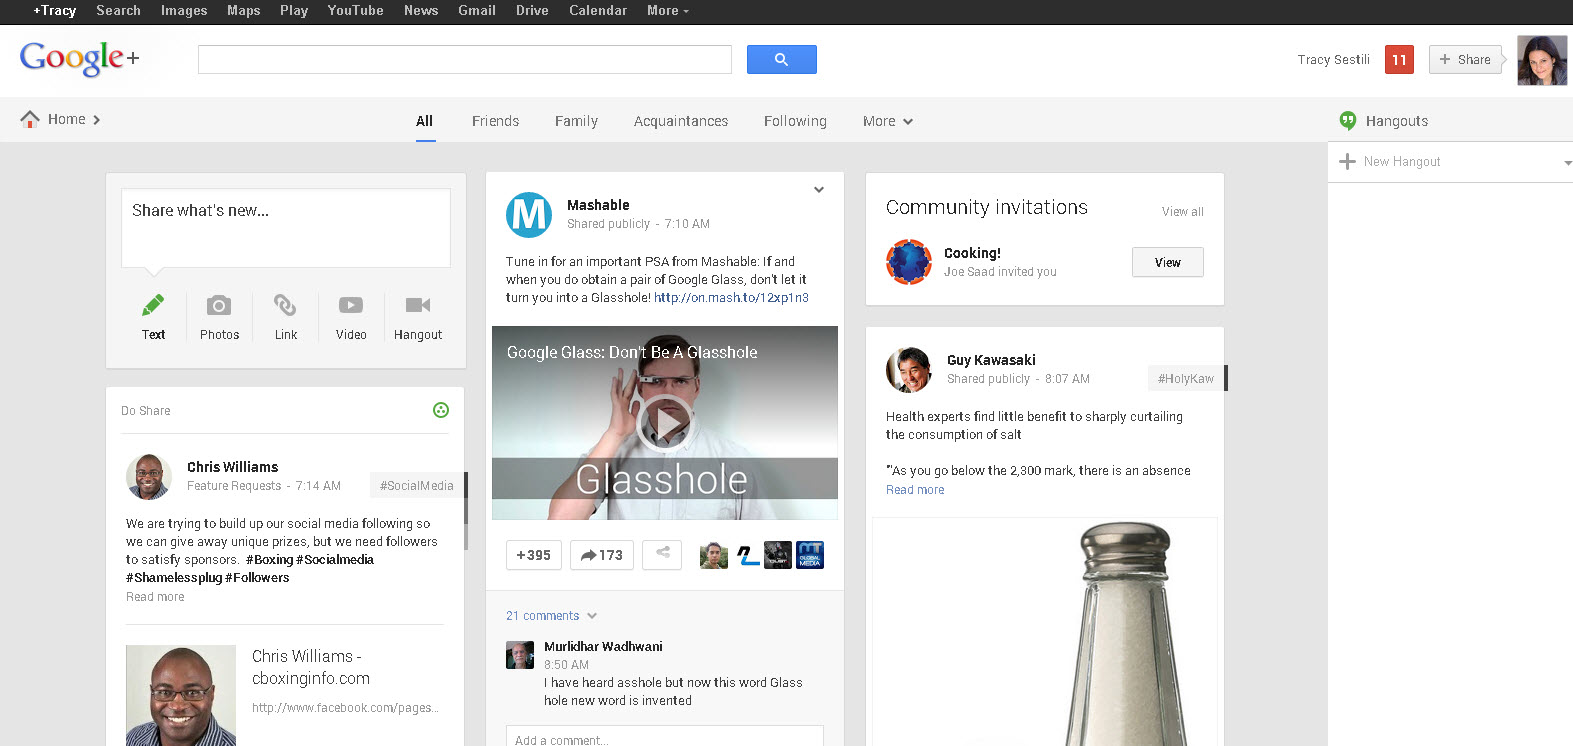Click the #HolyKaw hashtag tag
This screenshot has height=746, width=1573.
point(1185,379)
